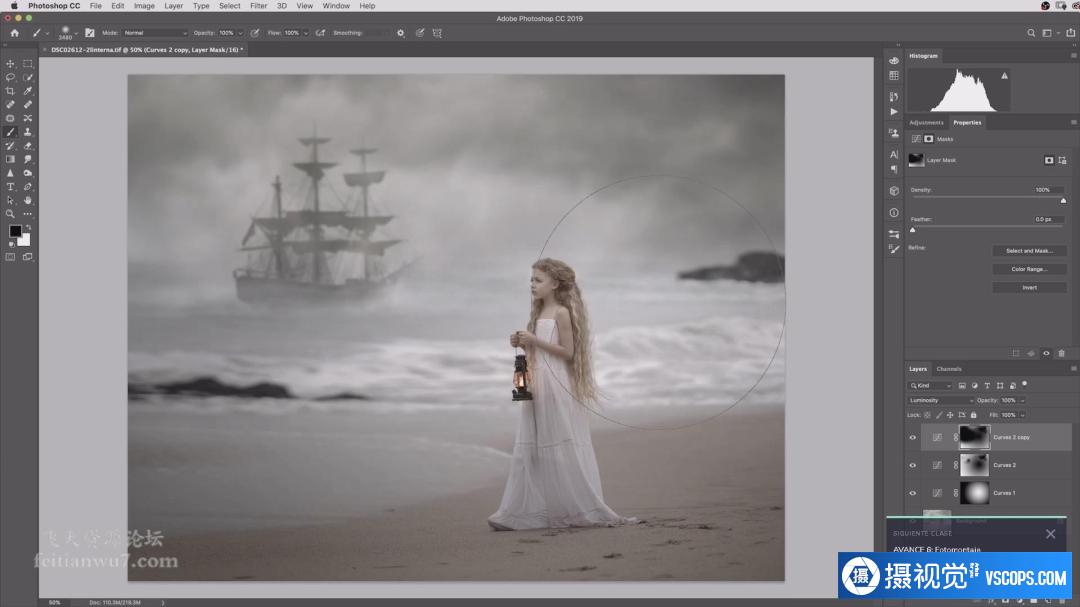Hide the Curves 1 layer
This screenshot has height=607, width=1080.
coord(913,493)
